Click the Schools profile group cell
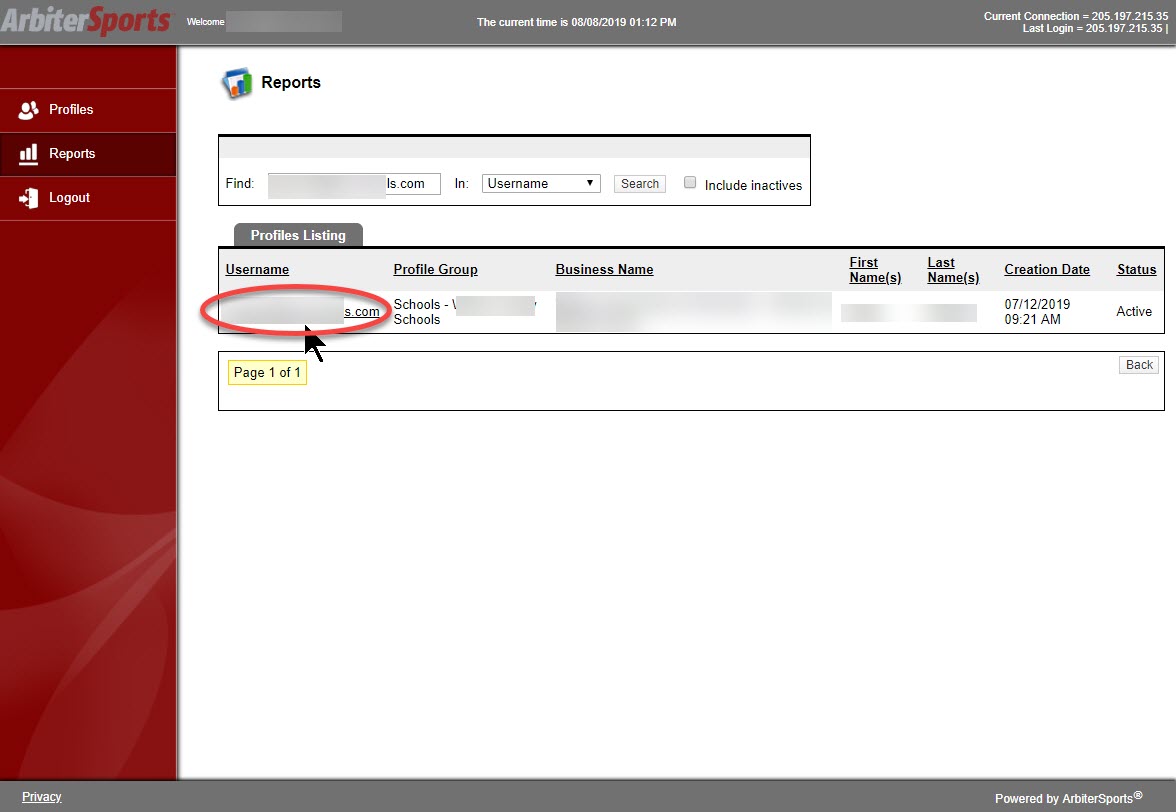This screenshot has height=812, width=1176. [x=465, y=312]
